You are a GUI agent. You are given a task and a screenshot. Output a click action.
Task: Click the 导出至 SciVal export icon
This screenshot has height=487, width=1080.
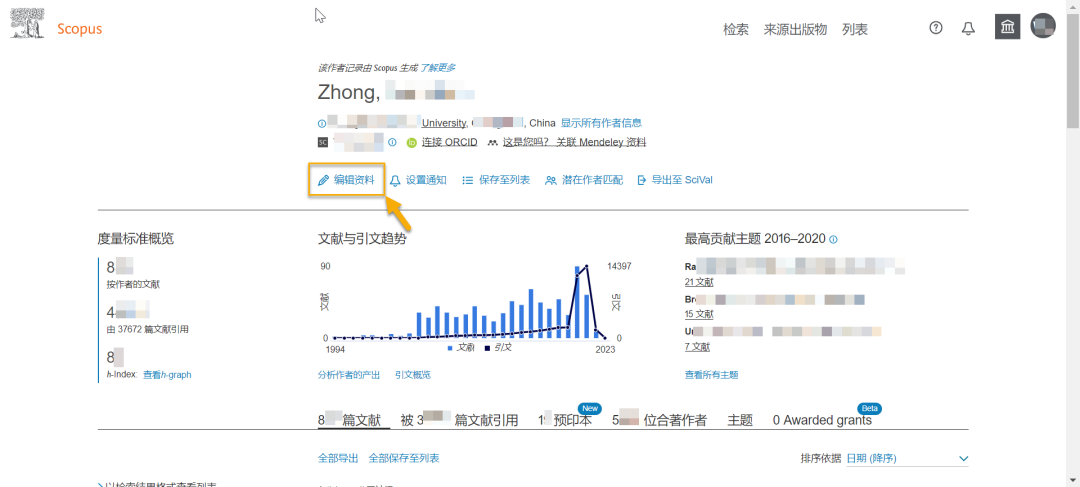[642, 180]
